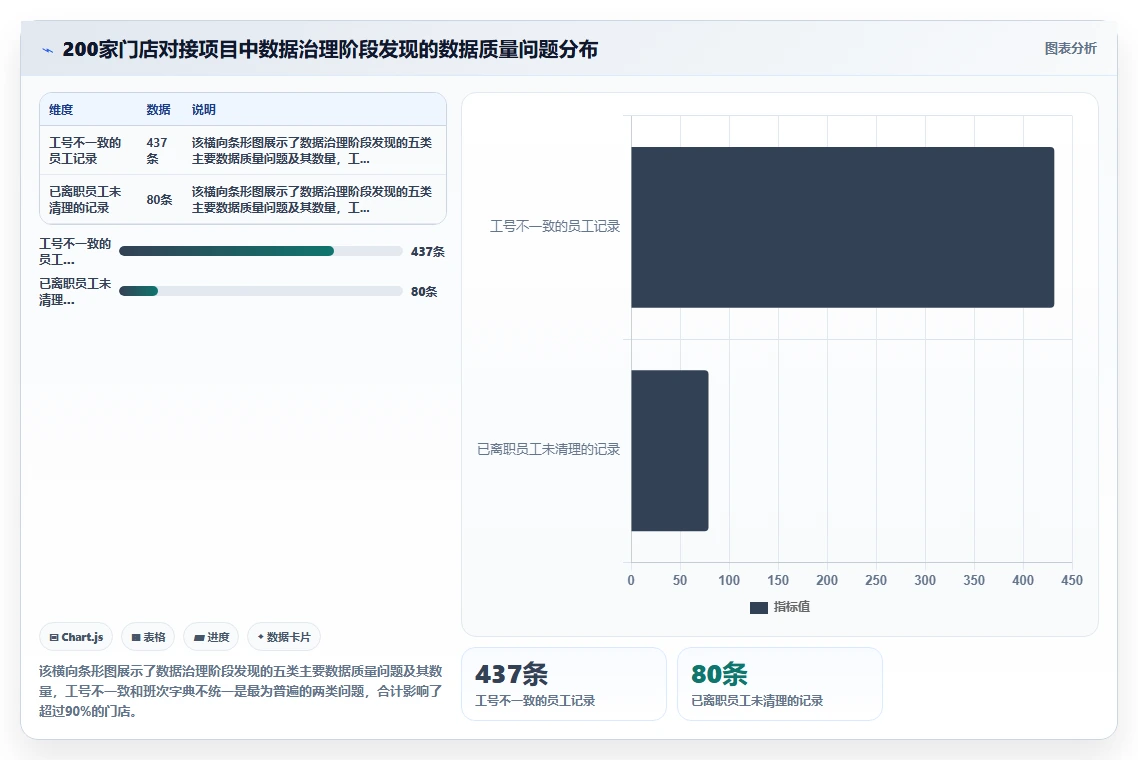Click the 工号不一致的员工记录 bar in chart
Screen dimensions: 1138x760
click(842, 227)
